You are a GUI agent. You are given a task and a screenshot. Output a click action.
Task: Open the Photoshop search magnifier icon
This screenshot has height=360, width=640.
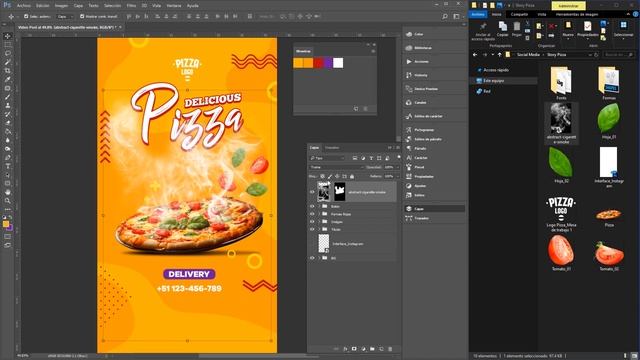tap(445, 16)
